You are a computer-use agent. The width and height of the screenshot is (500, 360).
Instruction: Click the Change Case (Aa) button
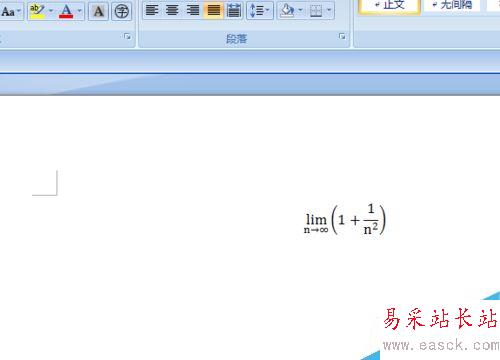pyautogui.click(x=8, y=12)
